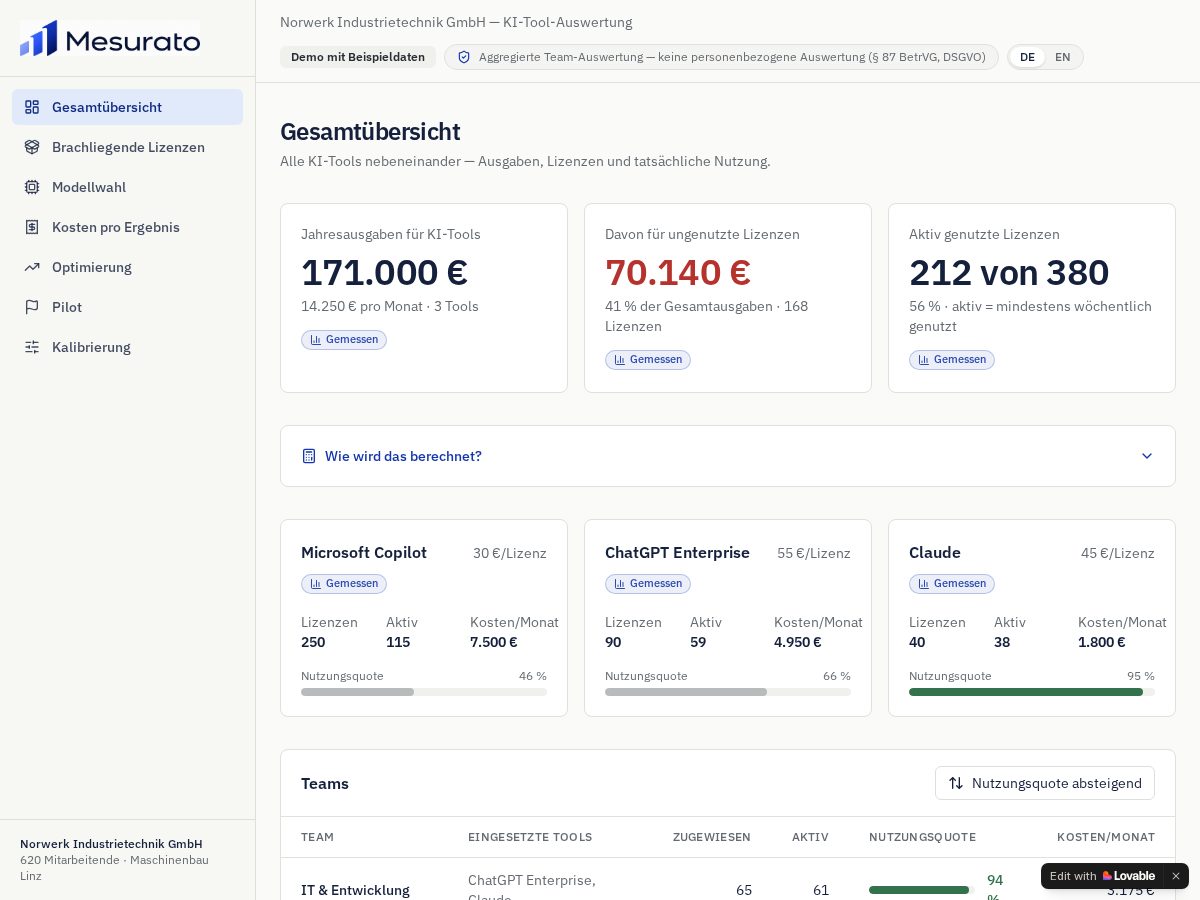
Task: Click the '212 von 380' value
Action: (1009, 272)
